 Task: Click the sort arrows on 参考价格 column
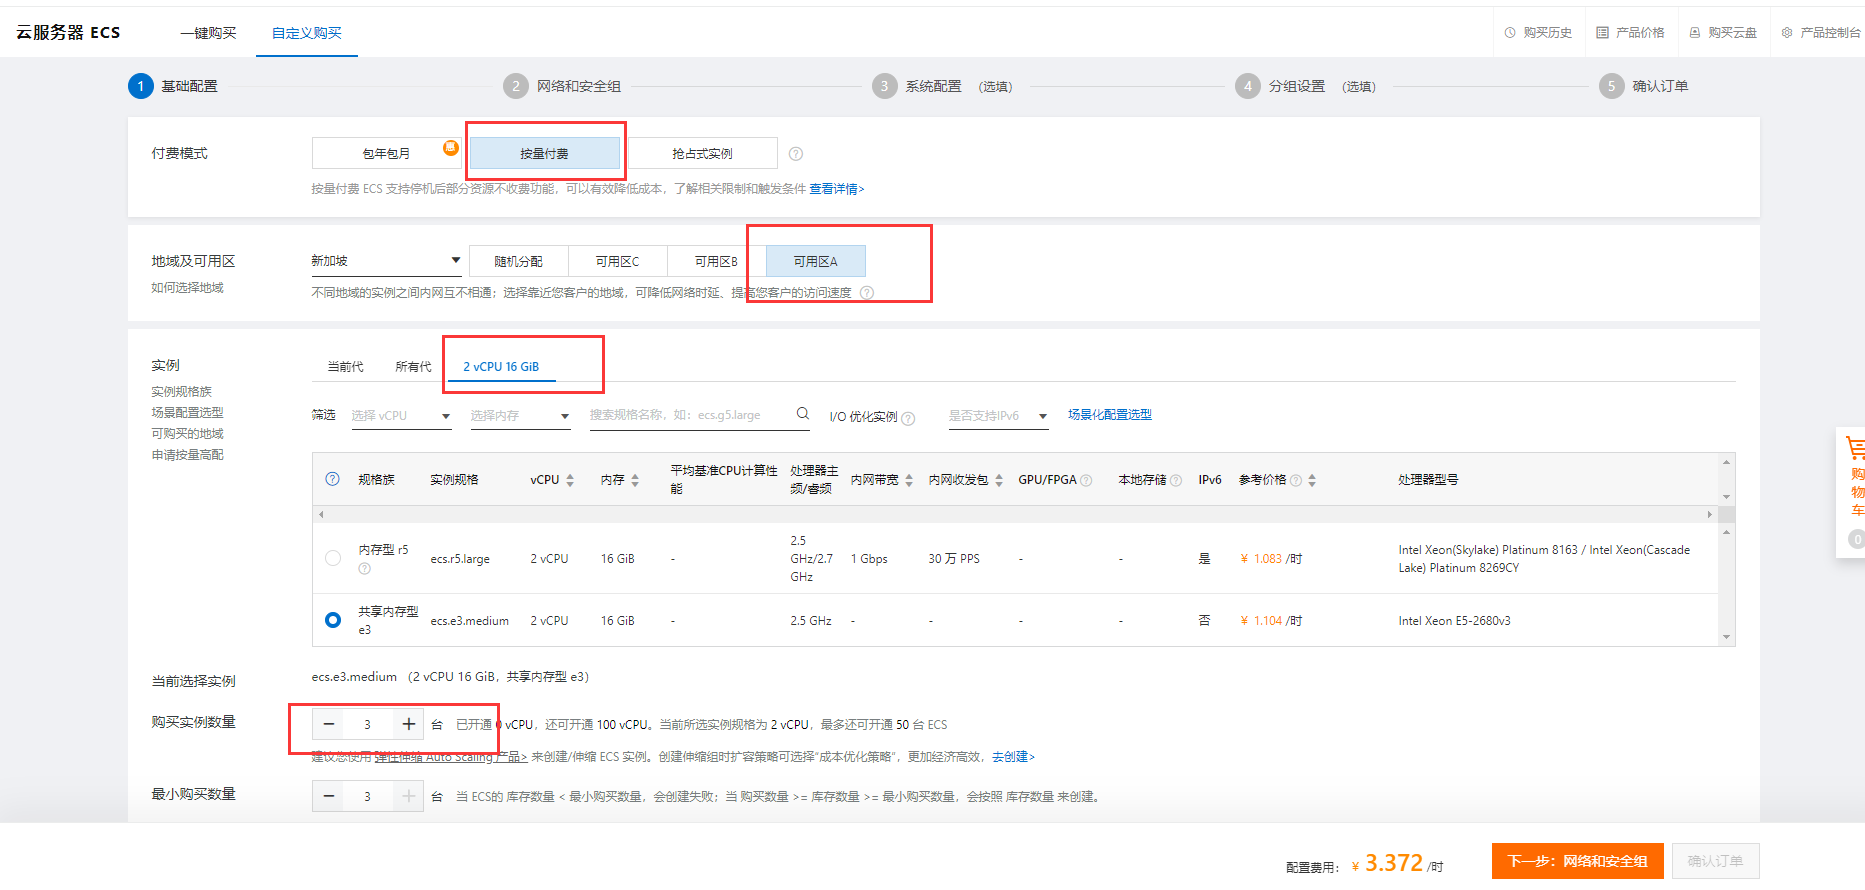(1312, 481)
